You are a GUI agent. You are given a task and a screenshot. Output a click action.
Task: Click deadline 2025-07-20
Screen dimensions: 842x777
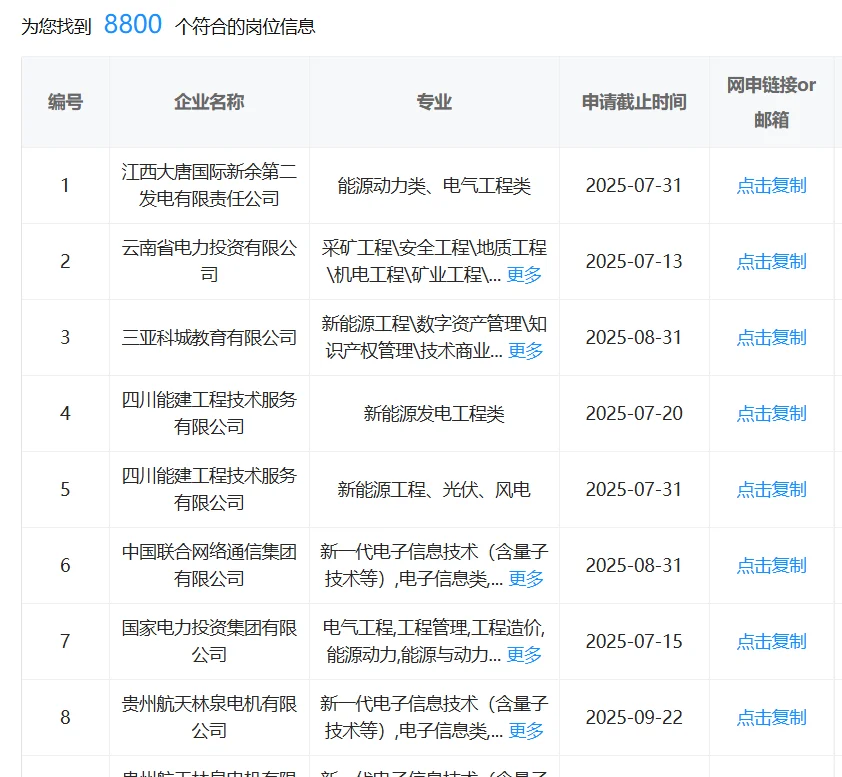click(x=634, y=413)
